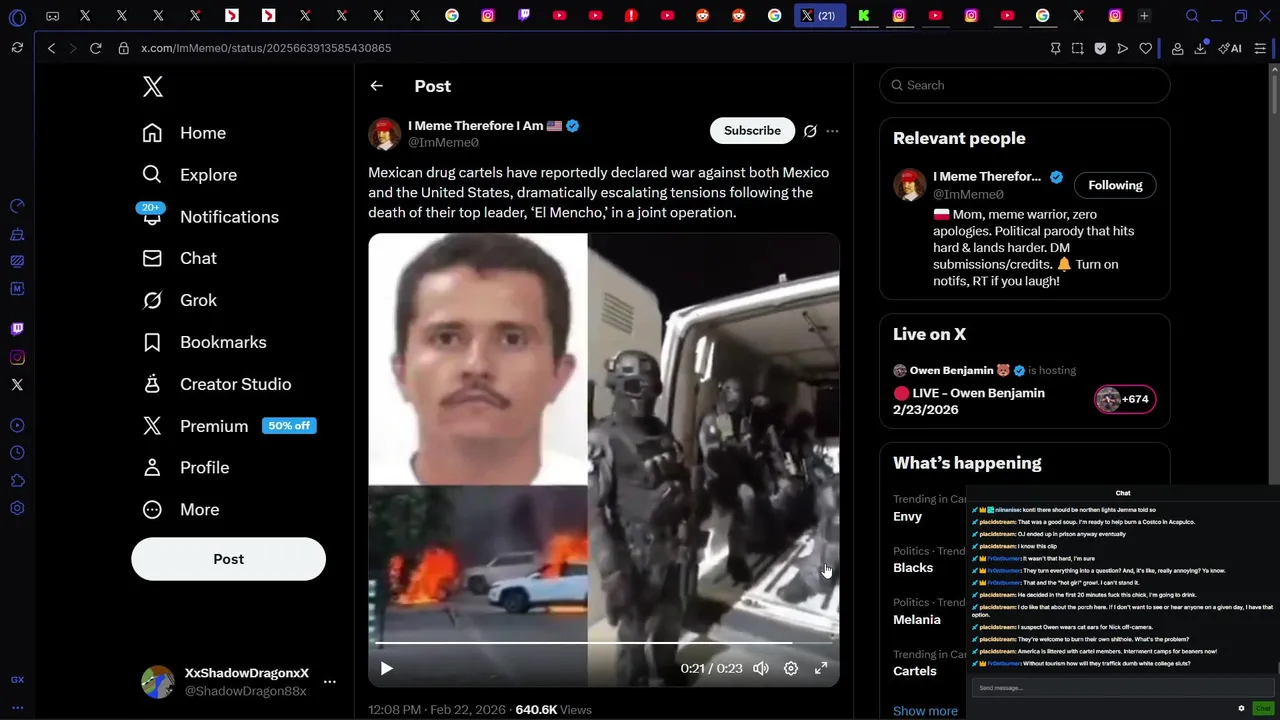Open X panel in the browser sidebar
Screen dimensions: 1280x720
coord(17,385)
